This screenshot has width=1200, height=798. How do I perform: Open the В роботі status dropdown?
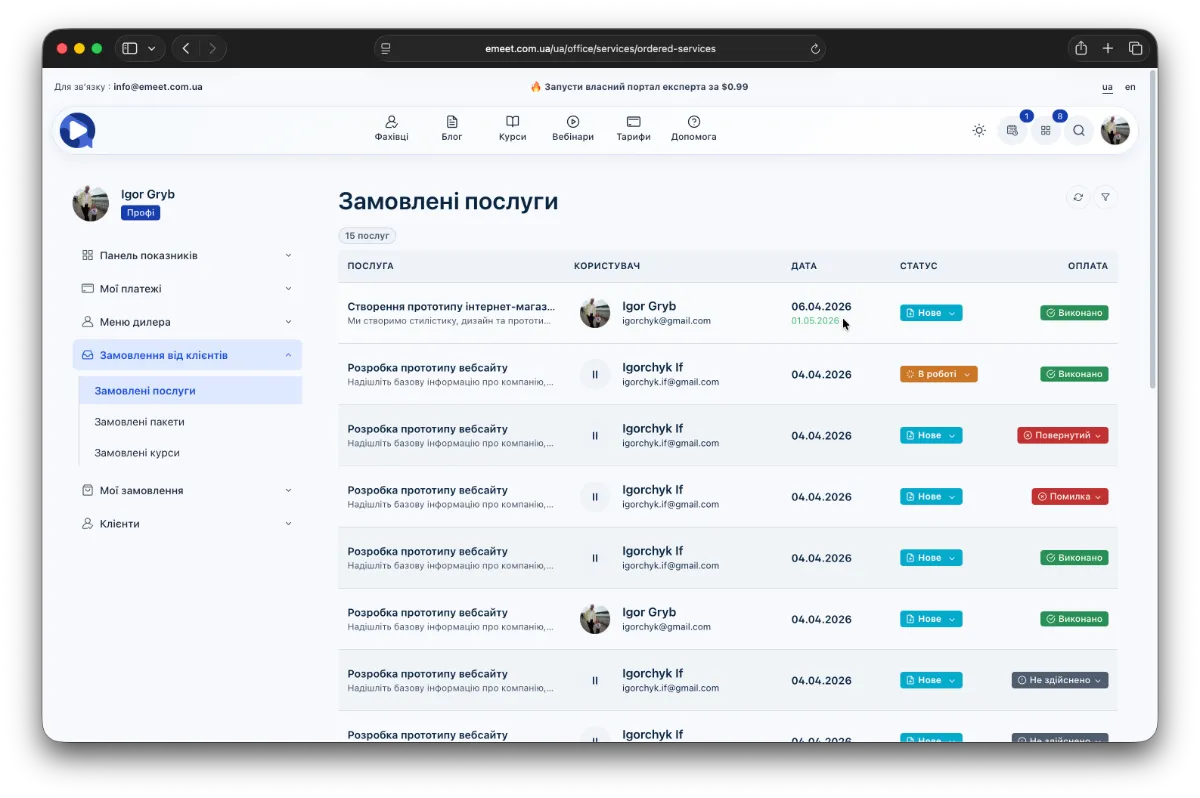[x=938, y=374]
